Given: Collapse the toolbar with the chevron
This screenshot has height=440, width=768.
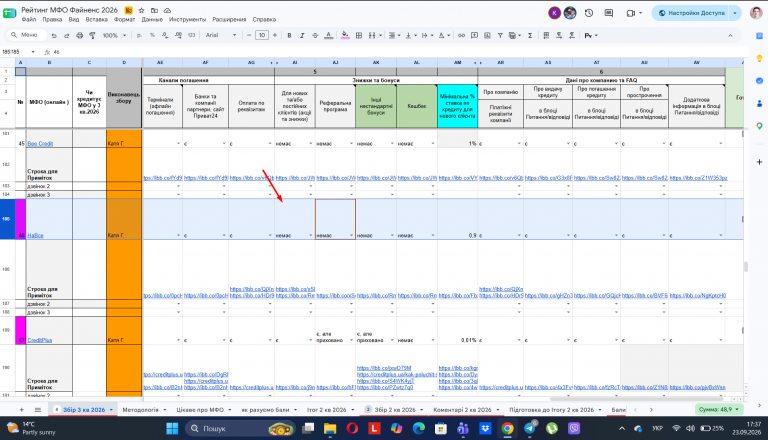Looking at the screenshot, I should click(730, 35).
